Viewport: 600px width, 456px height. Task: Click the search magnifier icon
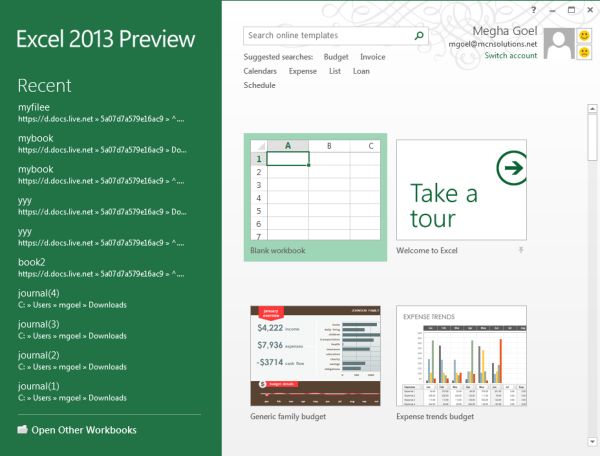(x=419, y=36)
